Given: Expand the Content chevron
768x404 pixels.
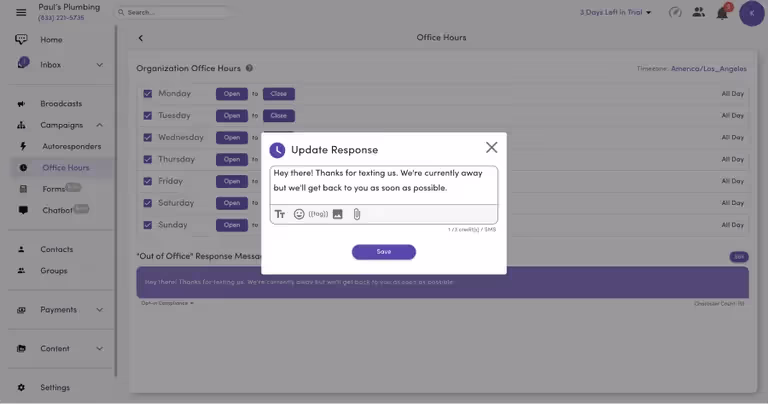Looking at the screenshot, I should pos(99,349).
